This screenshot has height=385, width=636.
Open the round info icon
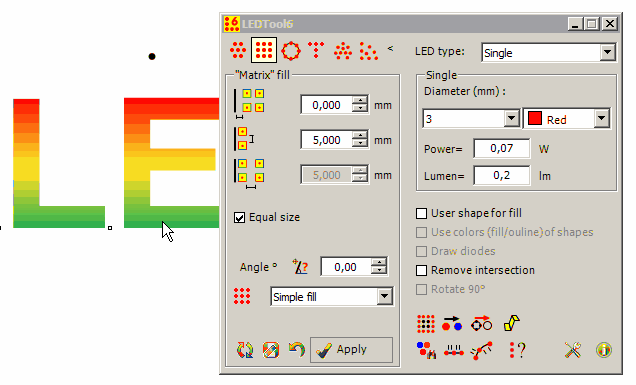tap(604, 350)
